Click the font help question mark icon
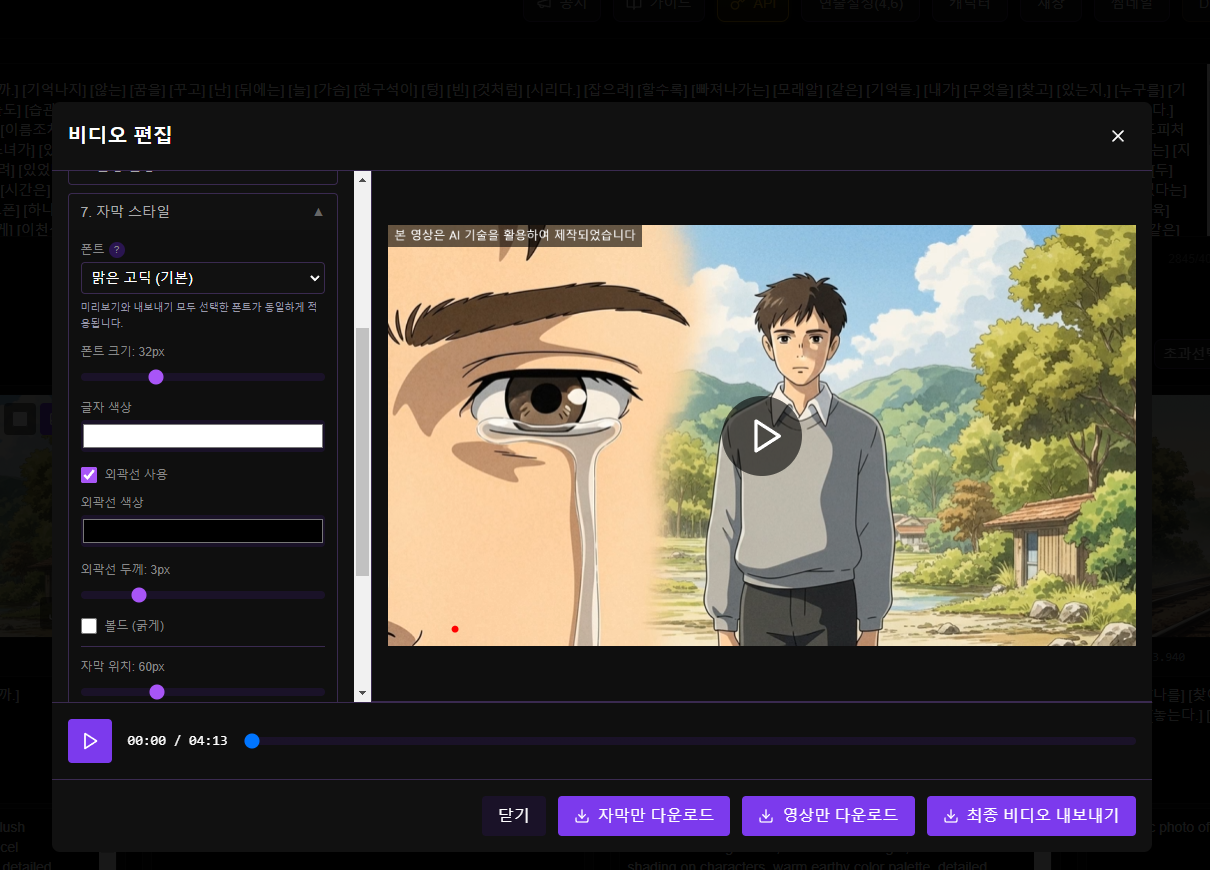The height and width of the screenshot is (870, 1210). tap(117, 250)
